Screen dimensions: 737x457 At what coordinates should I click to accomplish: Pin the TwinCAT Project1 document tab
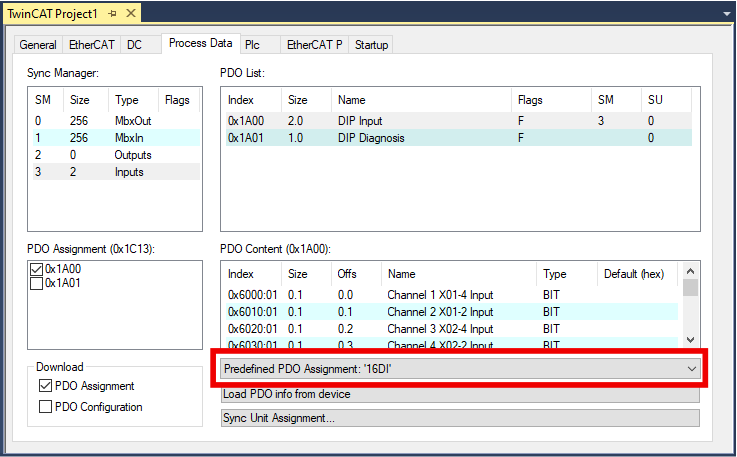point(112,14)
